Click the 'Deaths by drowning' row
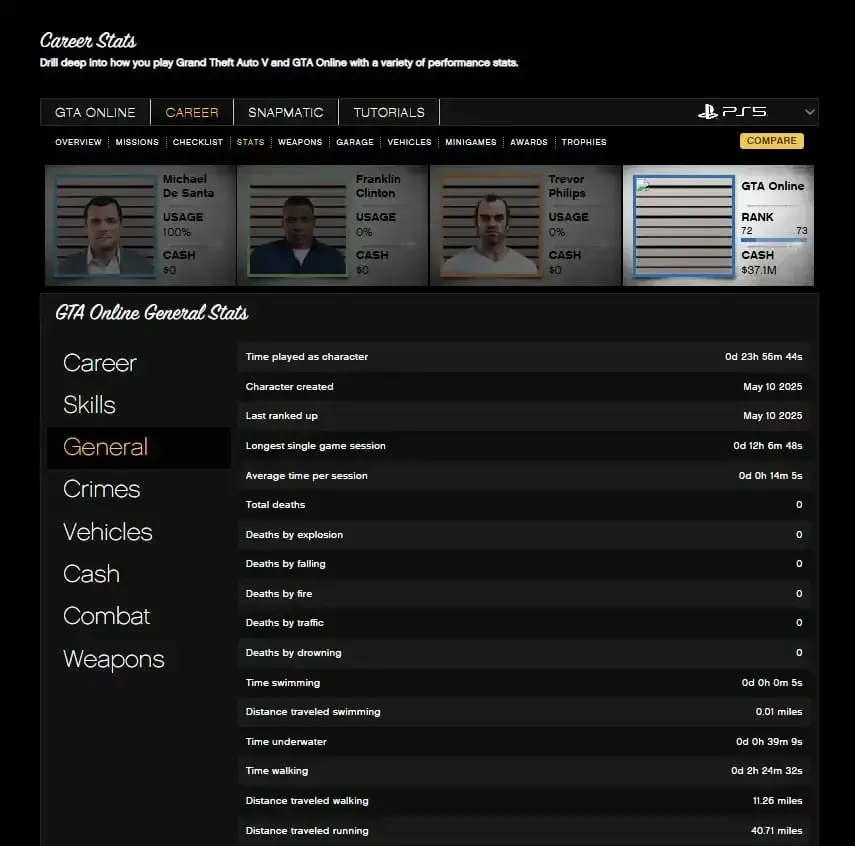 [x=524, y=652]
